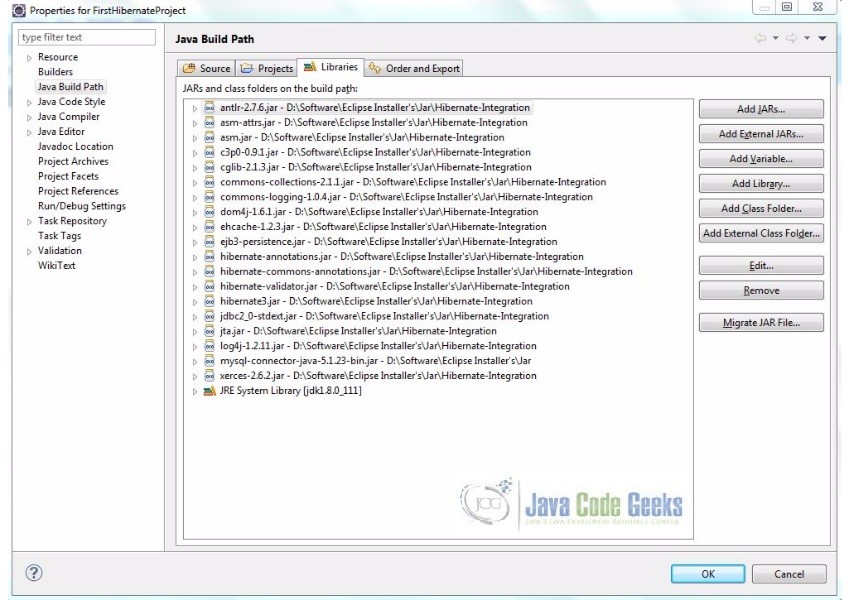Click the jar icon beside jta.jar
The width and height of the screenshot is (849, 600).
209,331
